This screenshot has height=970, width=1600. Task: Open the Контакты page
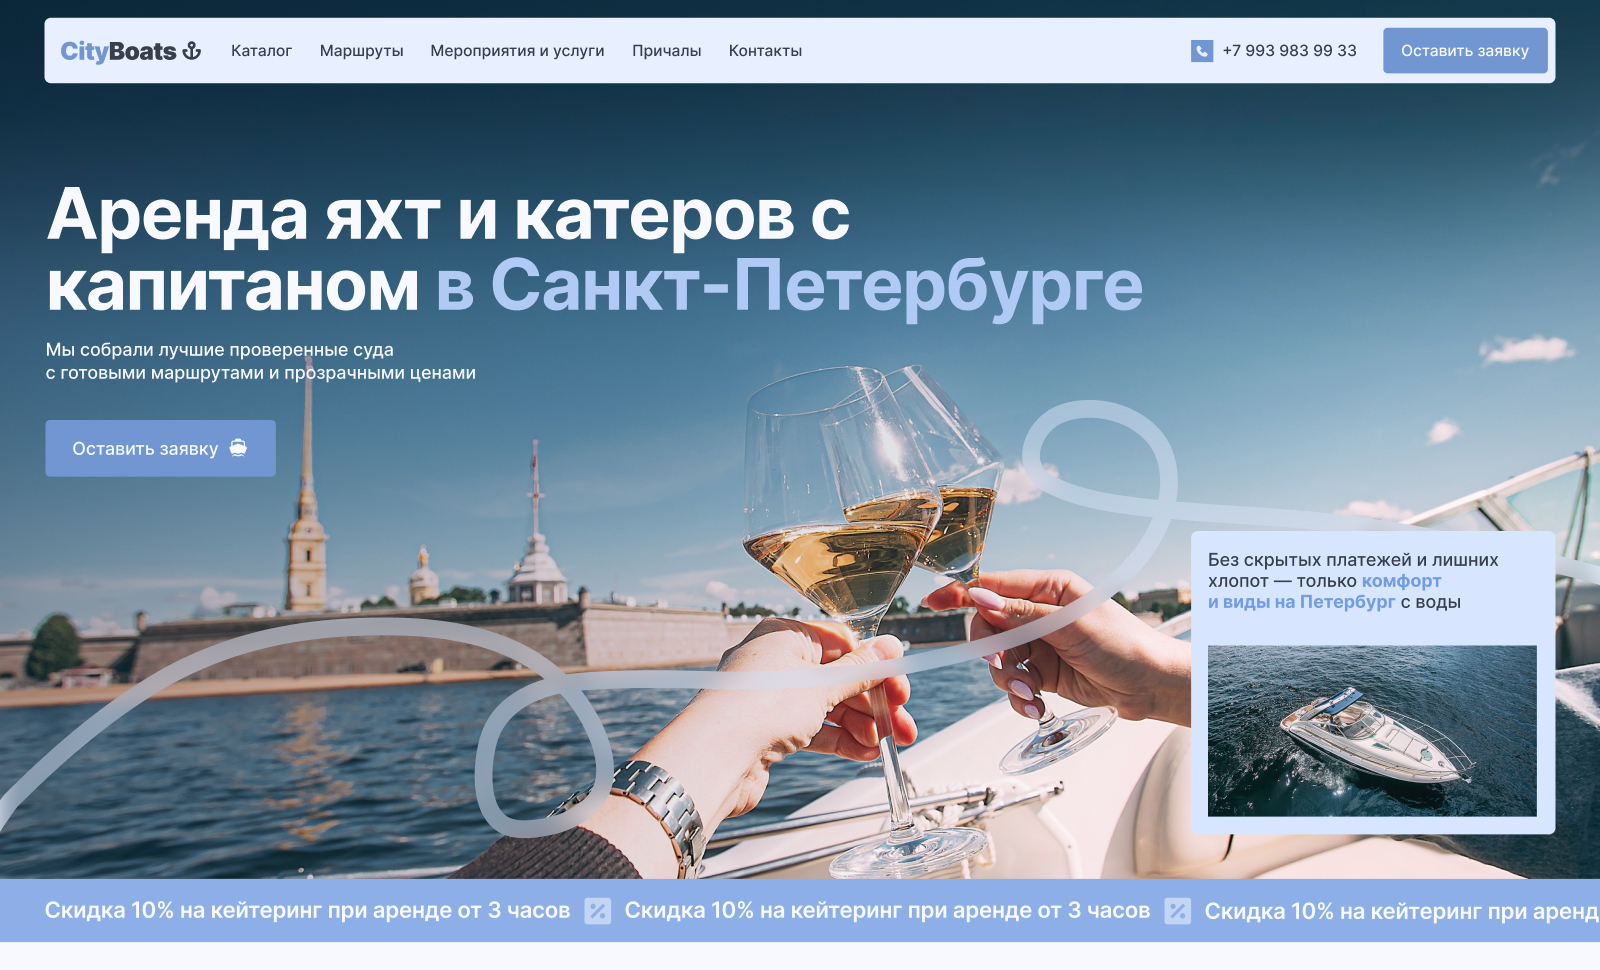pyautogui.click(x=765, y=51)
